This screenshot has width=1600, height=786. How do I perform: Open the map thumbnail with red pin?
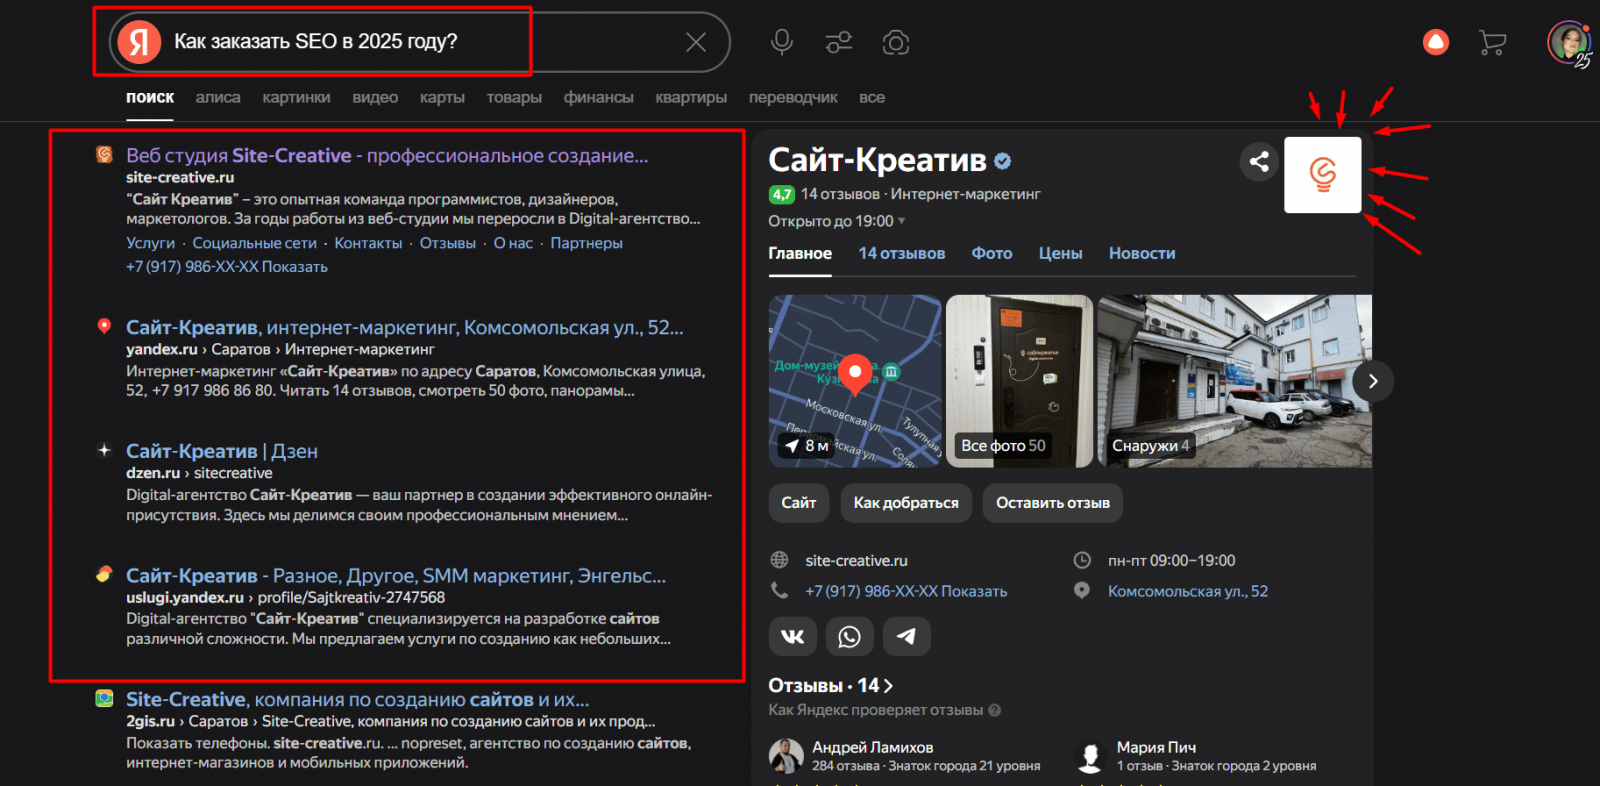[x=855, y=381]
